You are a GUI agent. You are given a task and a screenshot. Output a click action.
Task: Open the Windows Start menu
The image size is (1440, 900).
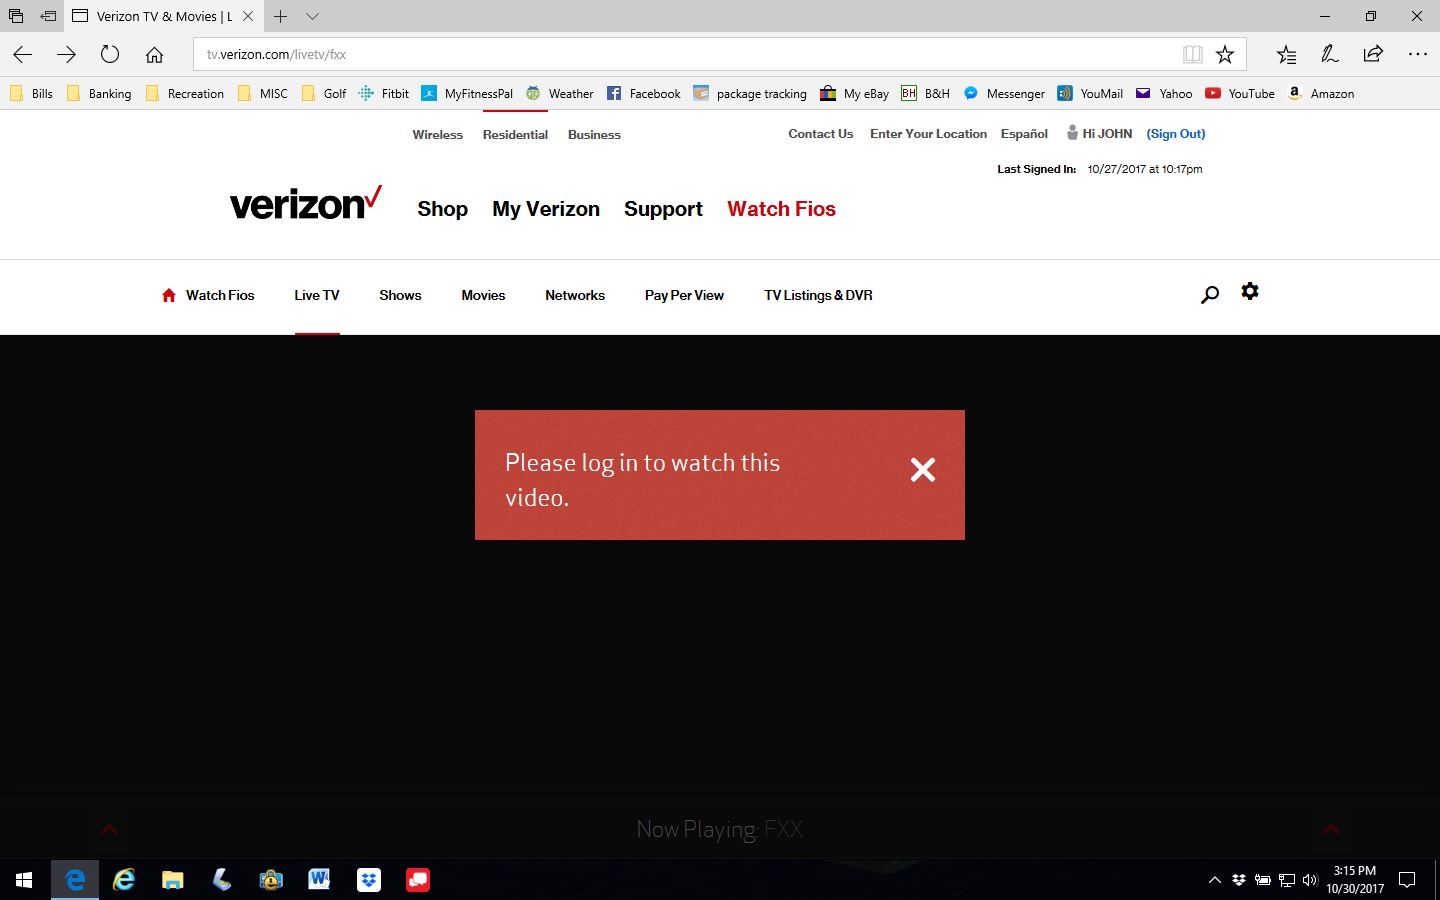24,880
